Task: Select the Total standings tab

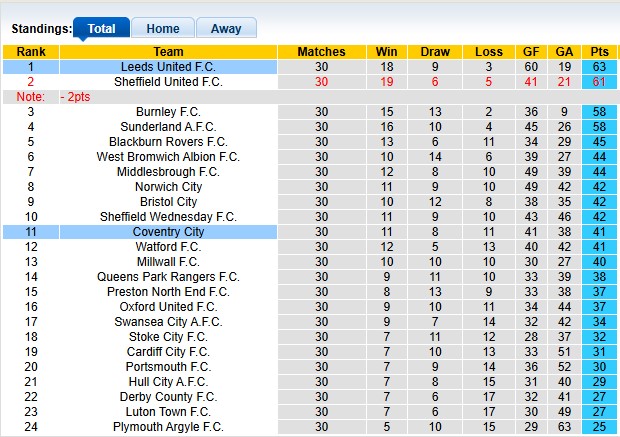Action: (x=101, y=29)
